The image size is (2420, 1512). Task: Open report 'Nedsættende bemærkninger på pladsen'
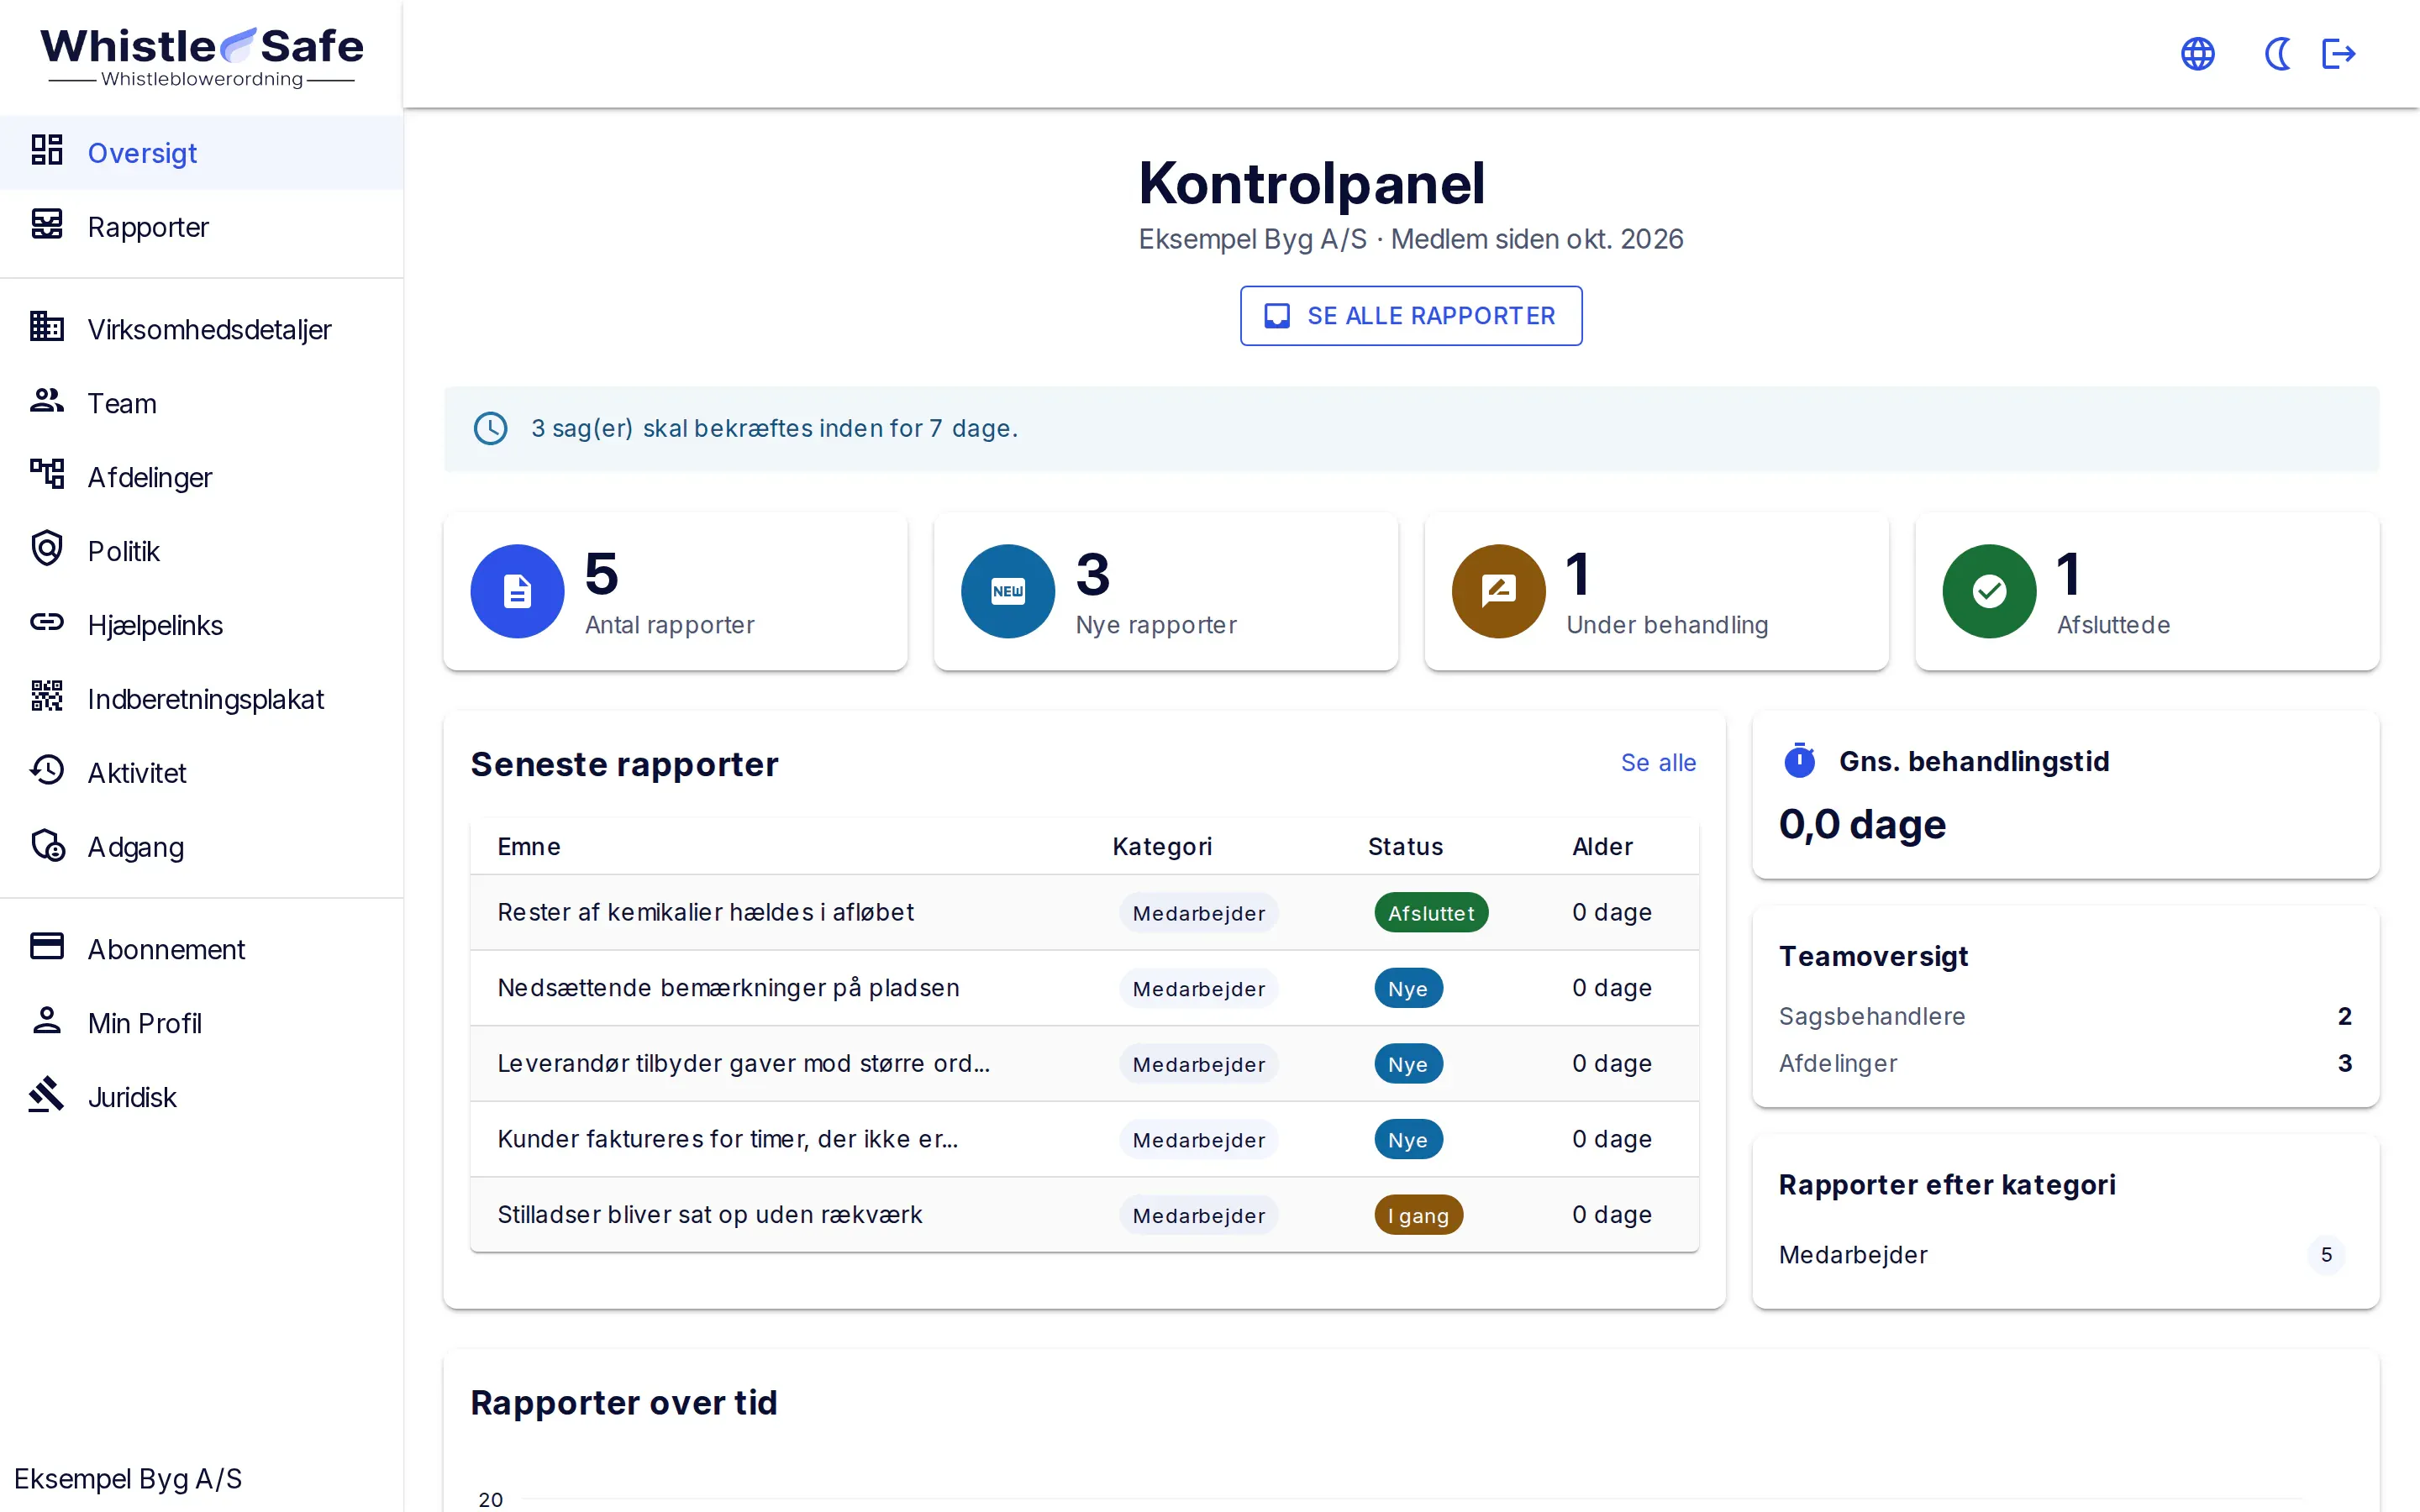[1084, 988]
